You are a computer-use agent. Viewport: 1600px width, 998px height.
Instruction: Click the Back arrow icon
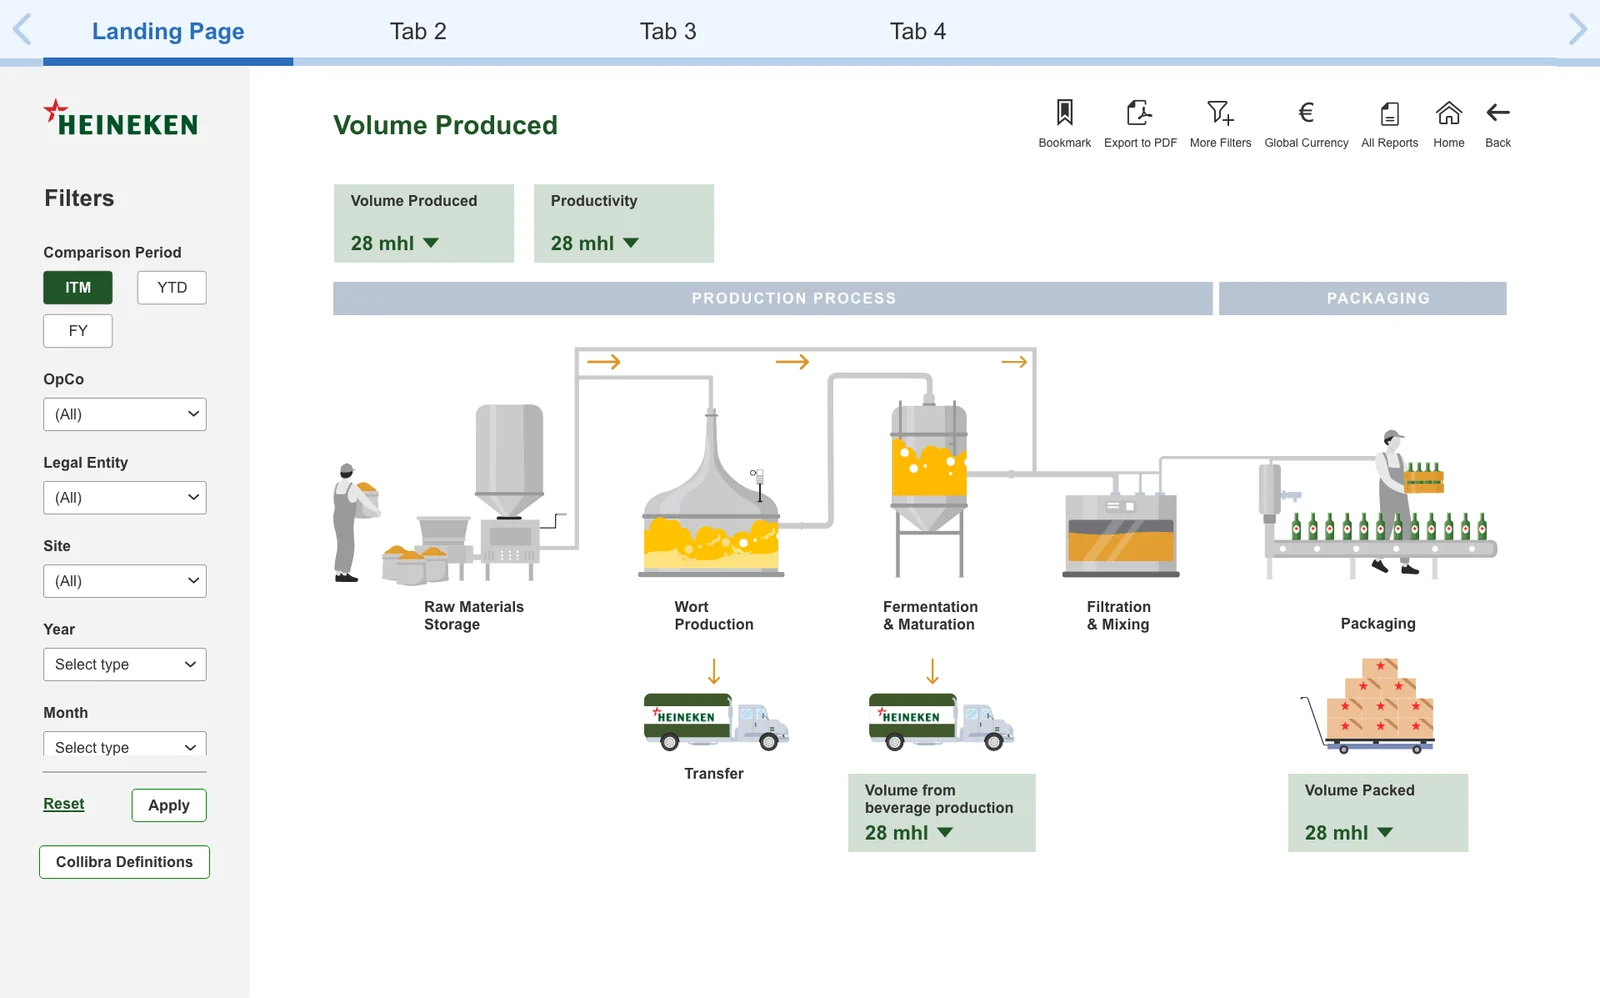[x=1497, y=112]
